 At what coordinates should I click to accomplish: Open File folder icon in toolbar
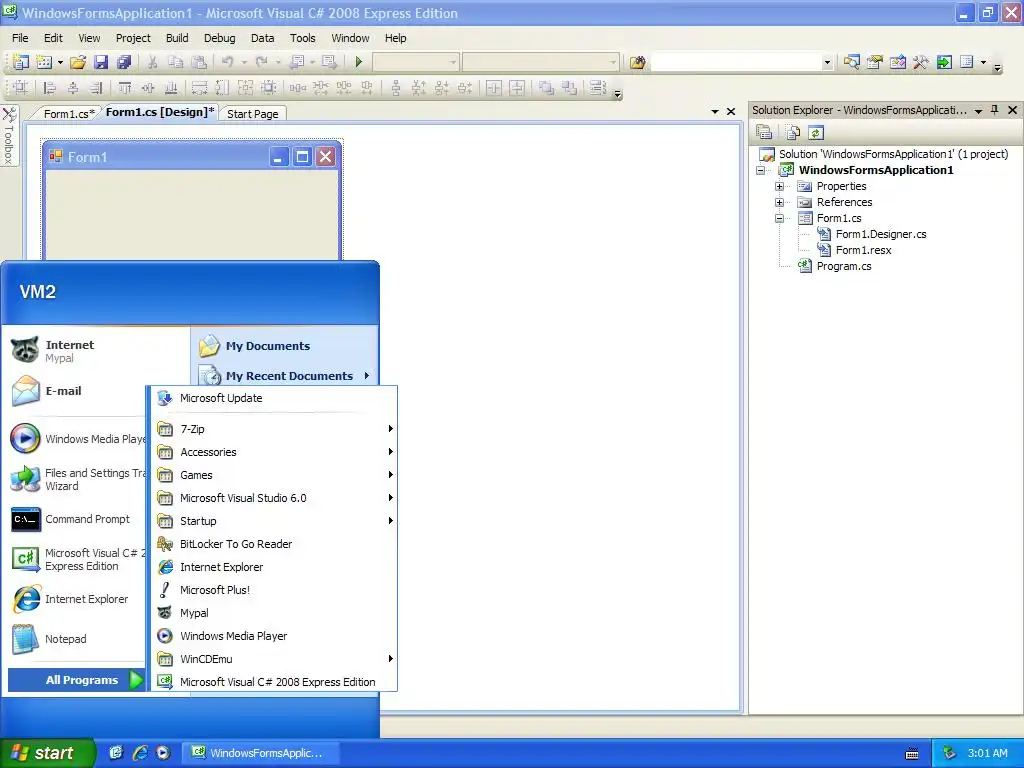pos(78,62)
